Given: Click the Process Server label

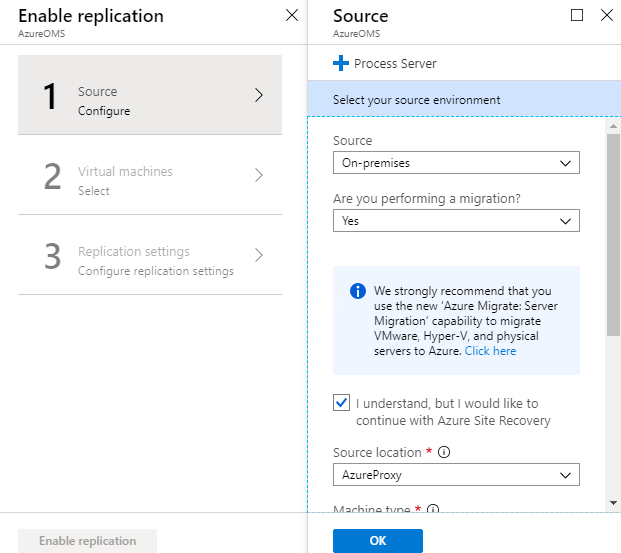Looking at the screenshot, I should 395,63.
